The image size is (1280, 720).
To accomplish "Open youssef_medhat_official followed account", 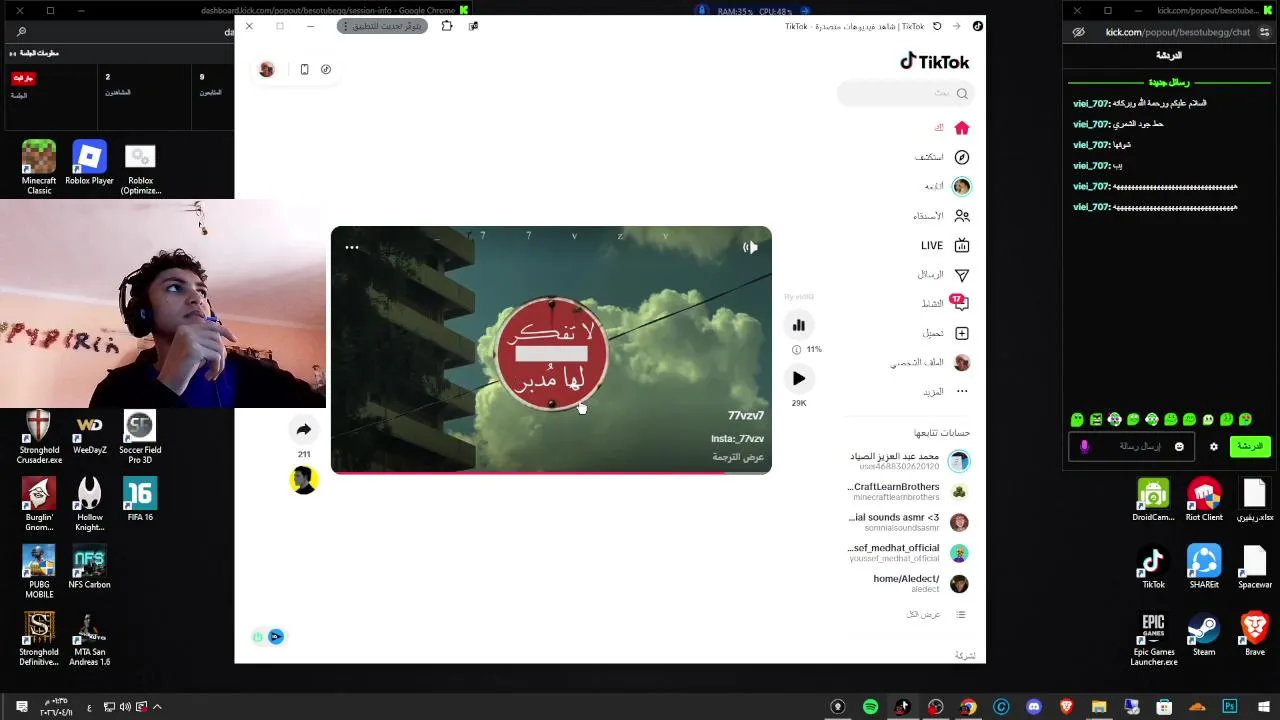I will click(908, 553).
